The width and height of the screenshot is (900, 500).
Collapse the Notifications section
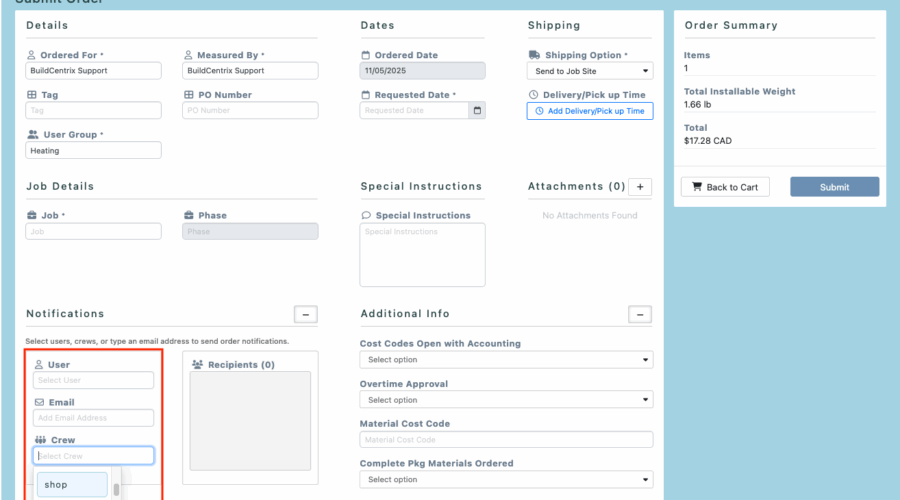point(305,314)
